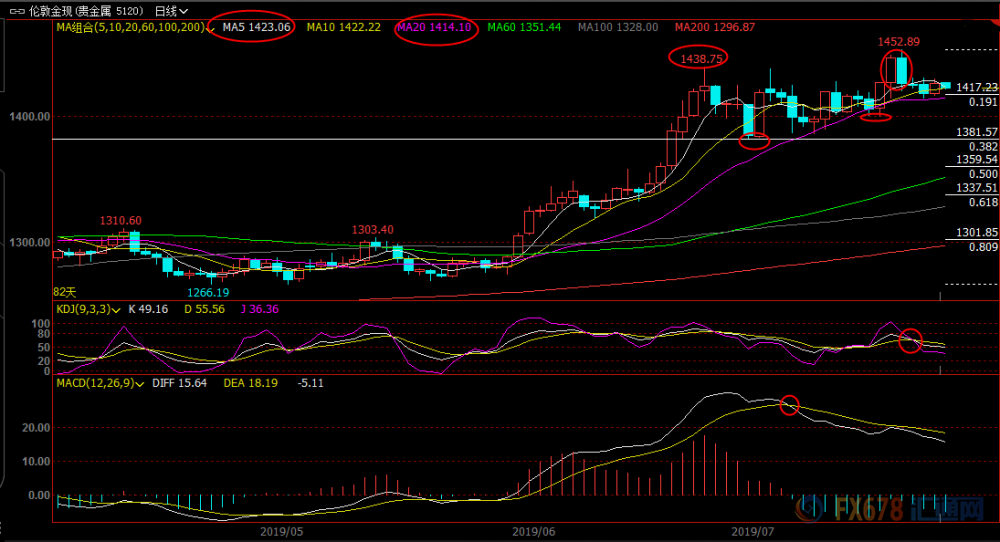Click the MACD DEA 18.19 value

[x=250, y=383]
